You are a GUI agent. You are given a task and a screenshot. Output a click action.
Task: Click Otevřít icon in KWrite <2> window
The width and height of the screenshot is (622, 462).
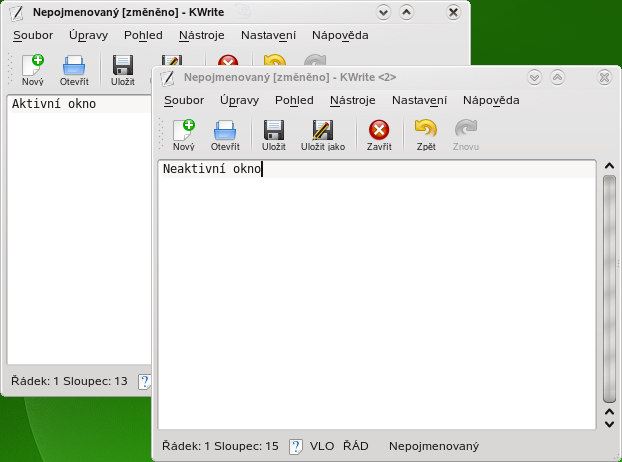[x=225, y=130]
